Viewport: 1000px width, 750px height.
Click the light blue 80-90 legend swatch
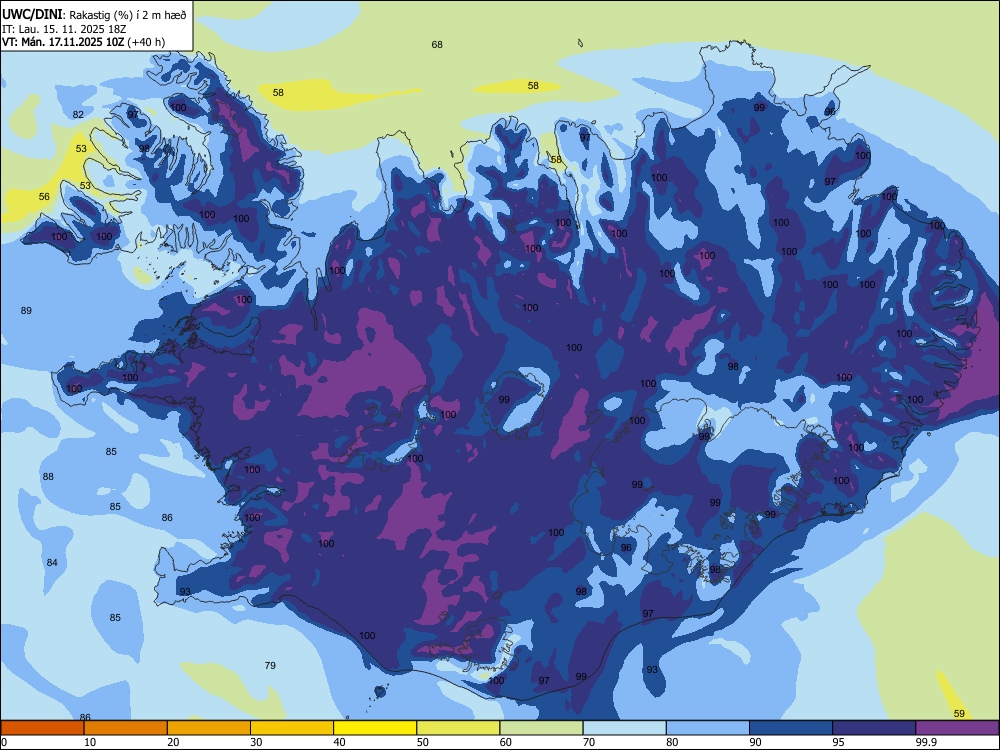click(708, 728)
